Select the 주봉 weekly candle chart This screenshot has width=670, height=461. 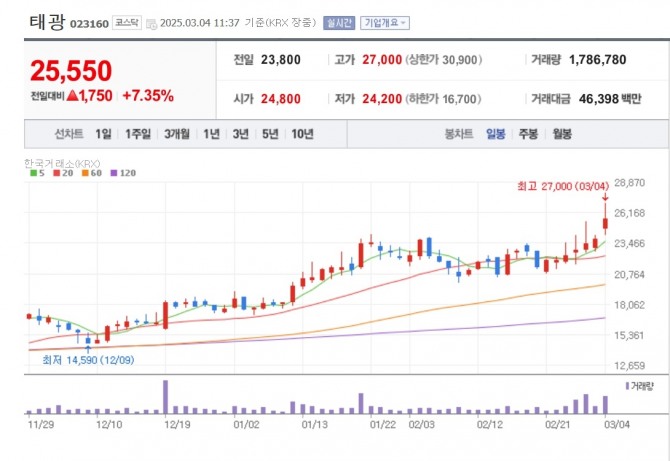528,134
